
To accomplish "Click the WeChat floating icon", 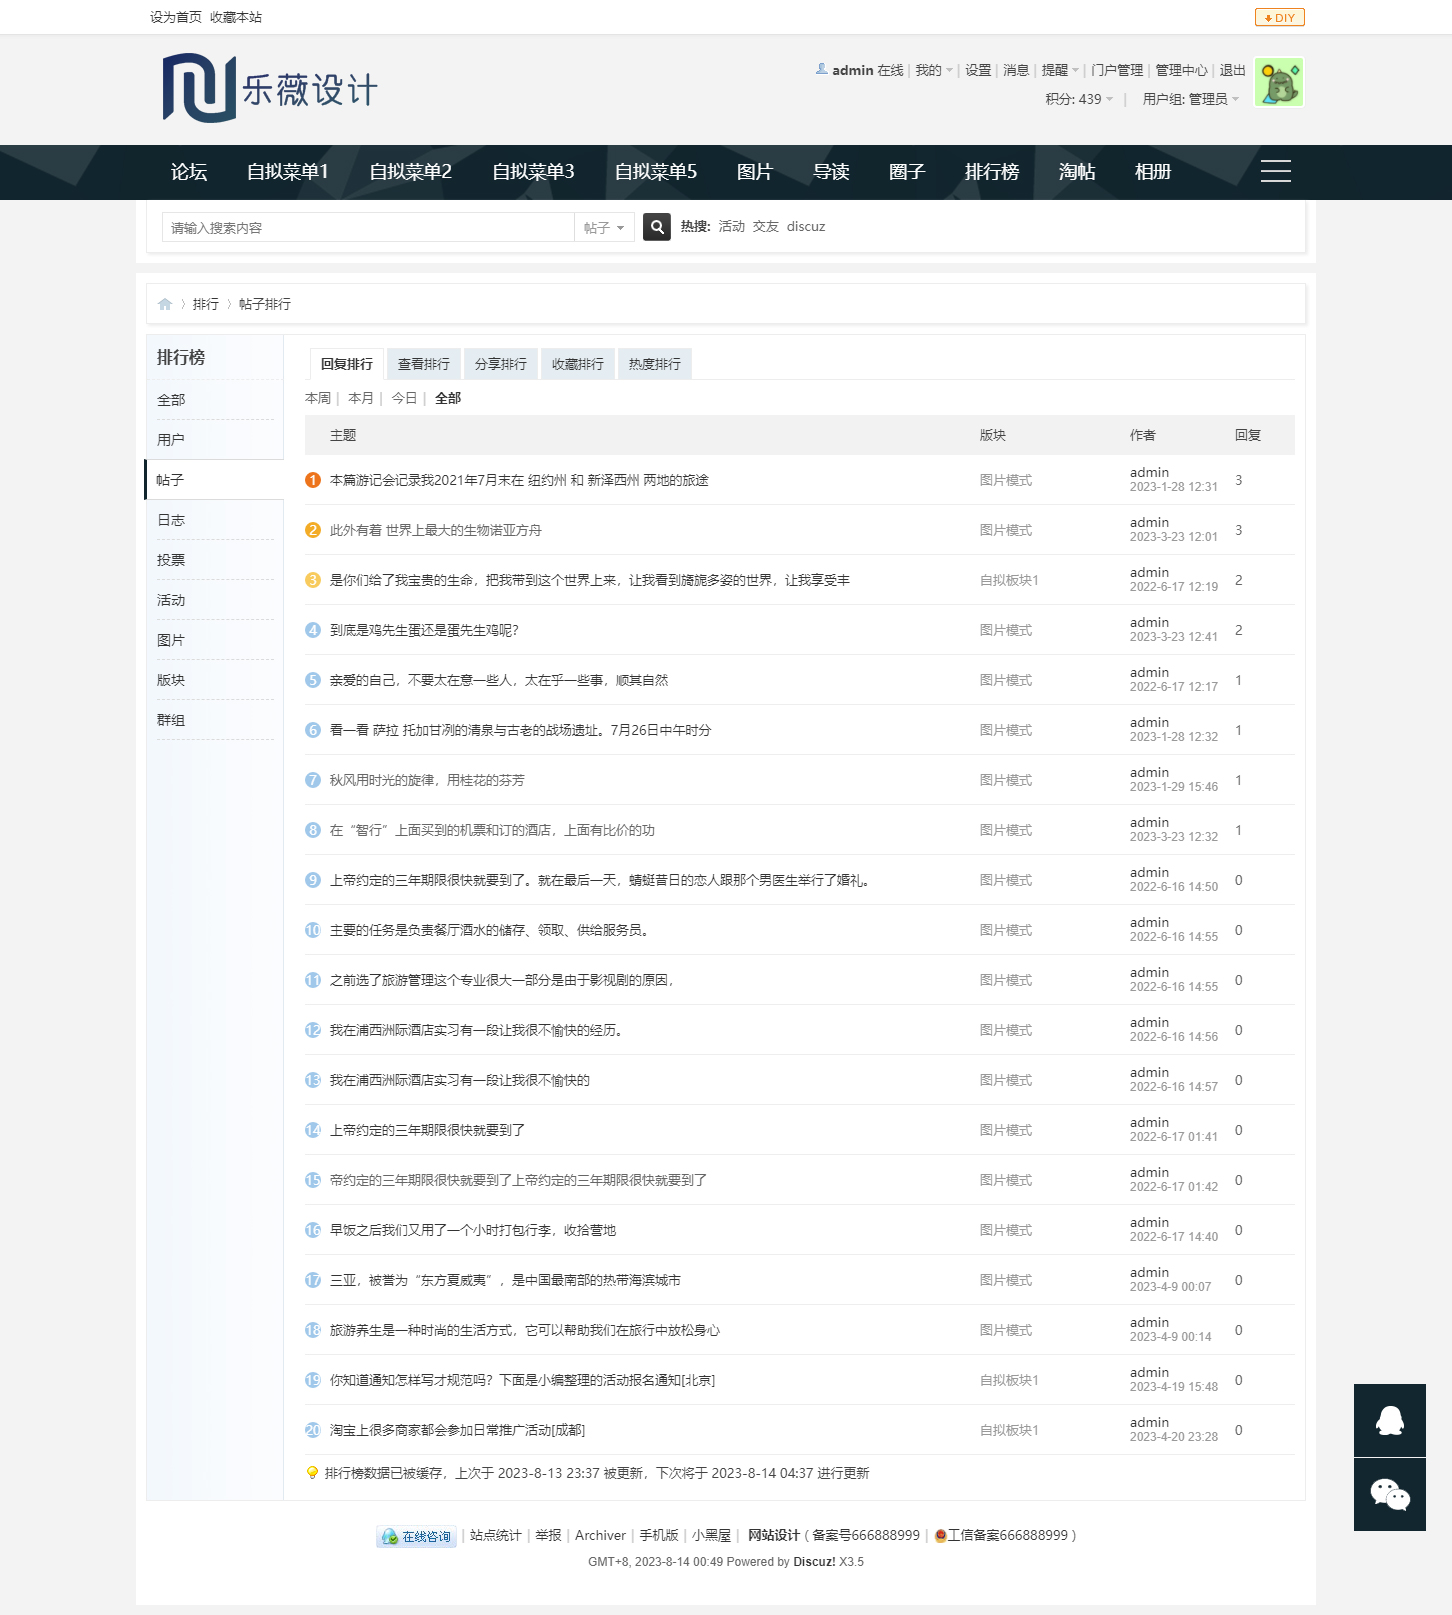I will click(x=1389, y=1494).
